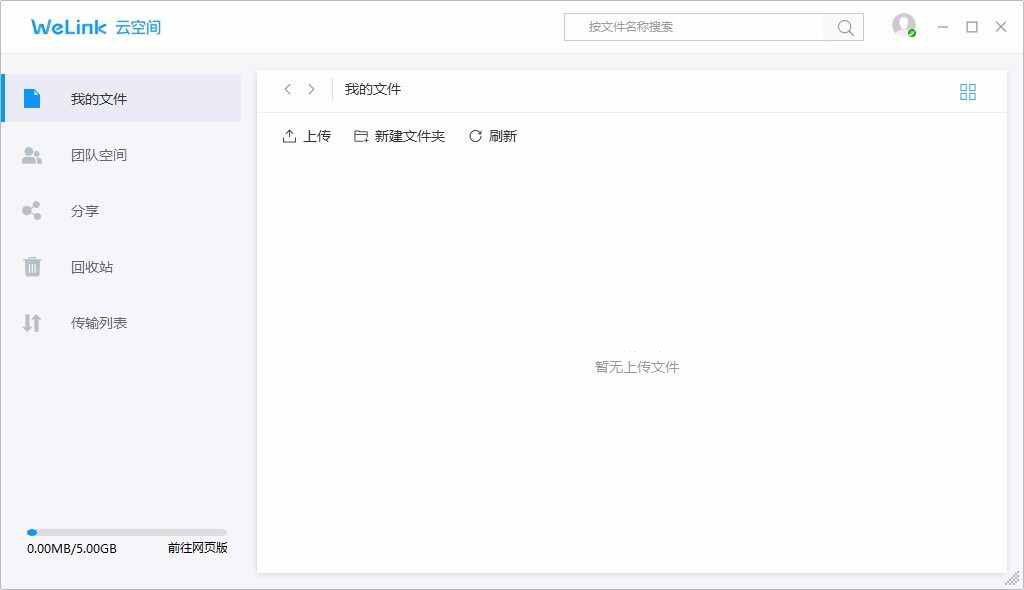This screenshot has width=1024, height=590.
Task: Select the 我的文件 document icon
Action: pos(31,96)
